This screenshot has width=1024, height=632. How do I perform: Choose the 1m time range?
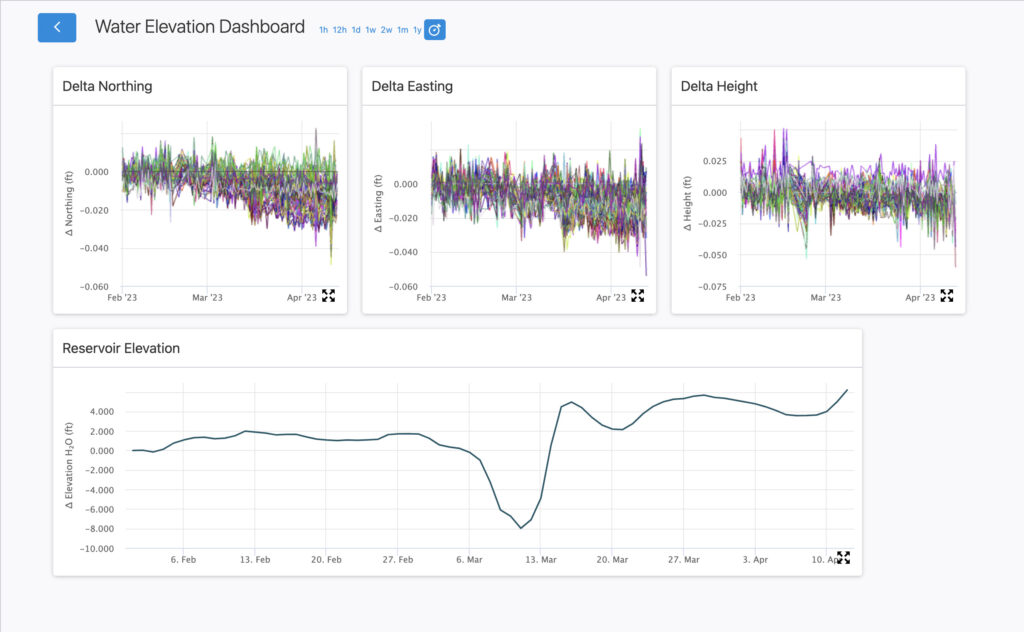(402, 30)
